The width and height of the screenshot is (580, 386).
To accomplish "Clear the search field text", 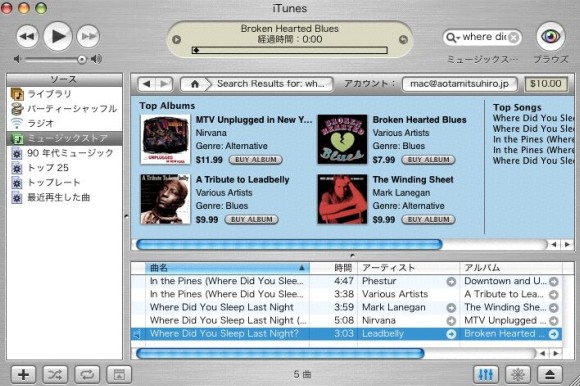I will pos(513,37).
